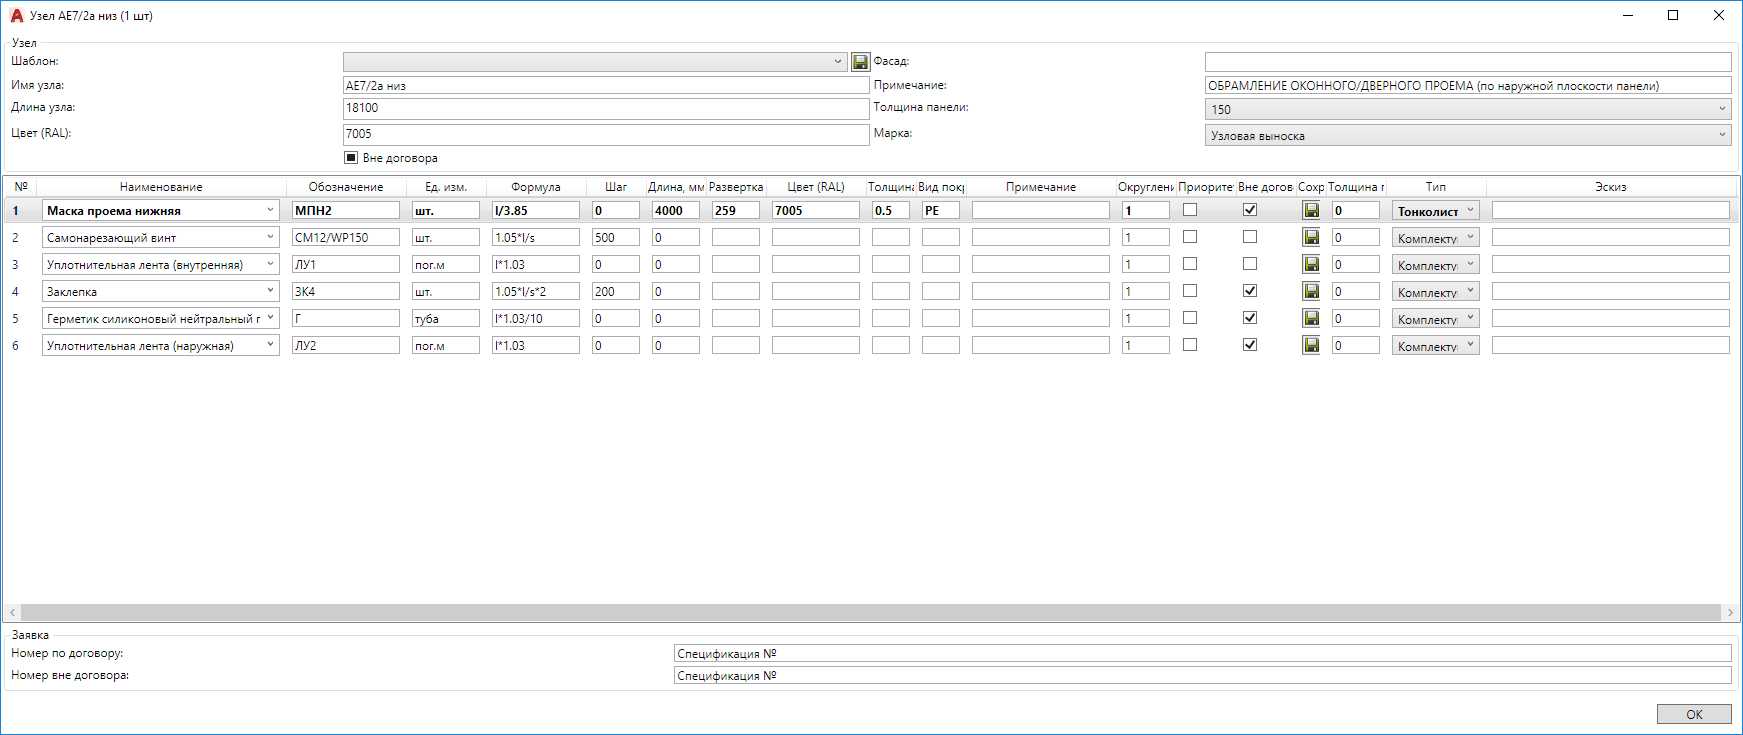1743x735 pixels.
Task: Save the template with the Шаблон save icon
Action: pos(860,62)
